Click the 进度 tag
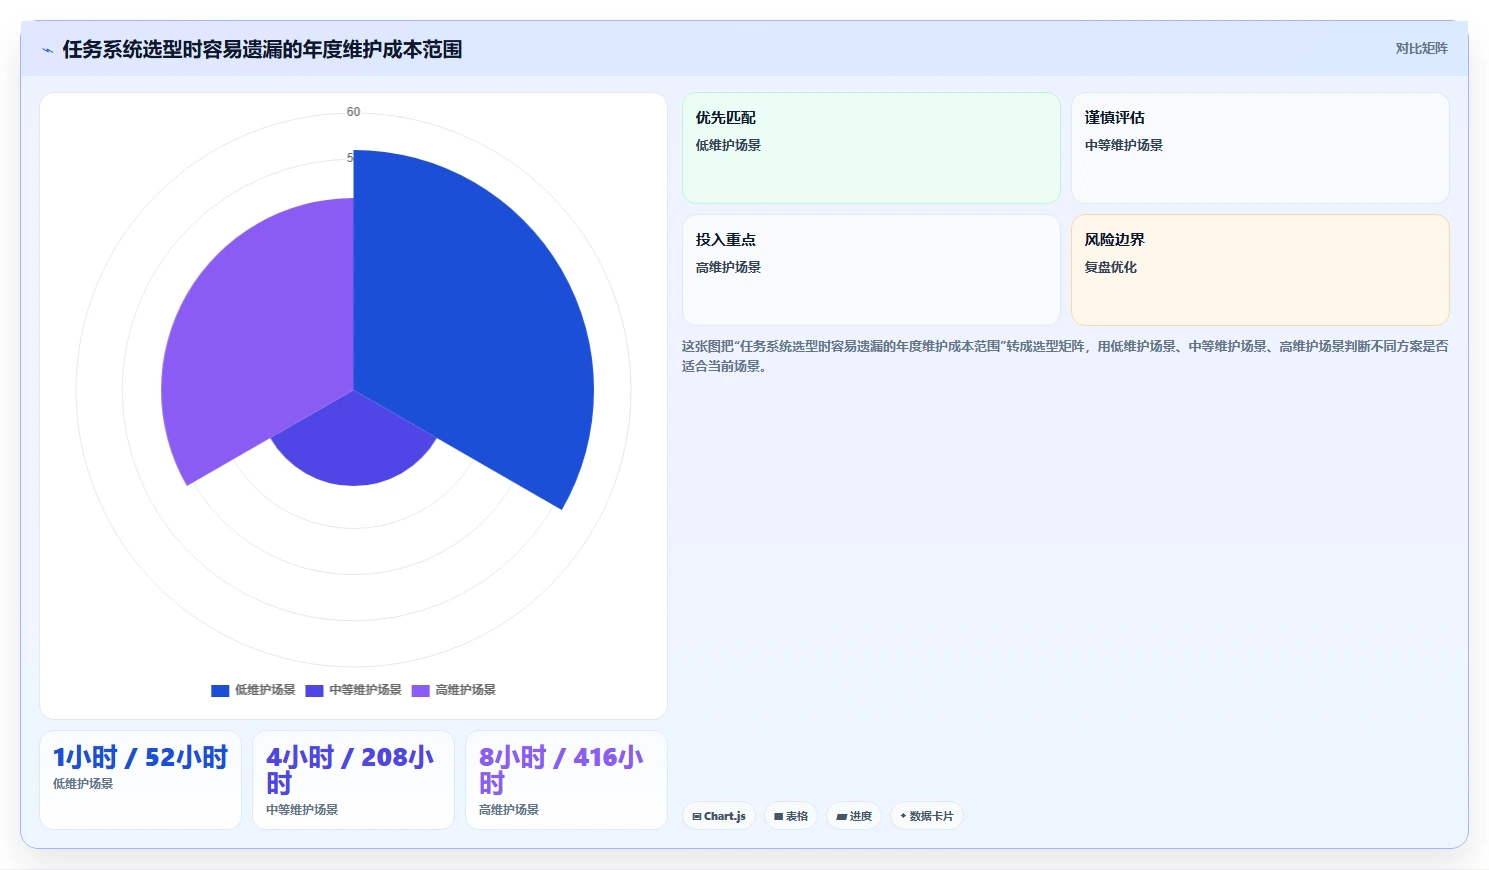Viewport: 1489px width, 870px height. point(854,816)
